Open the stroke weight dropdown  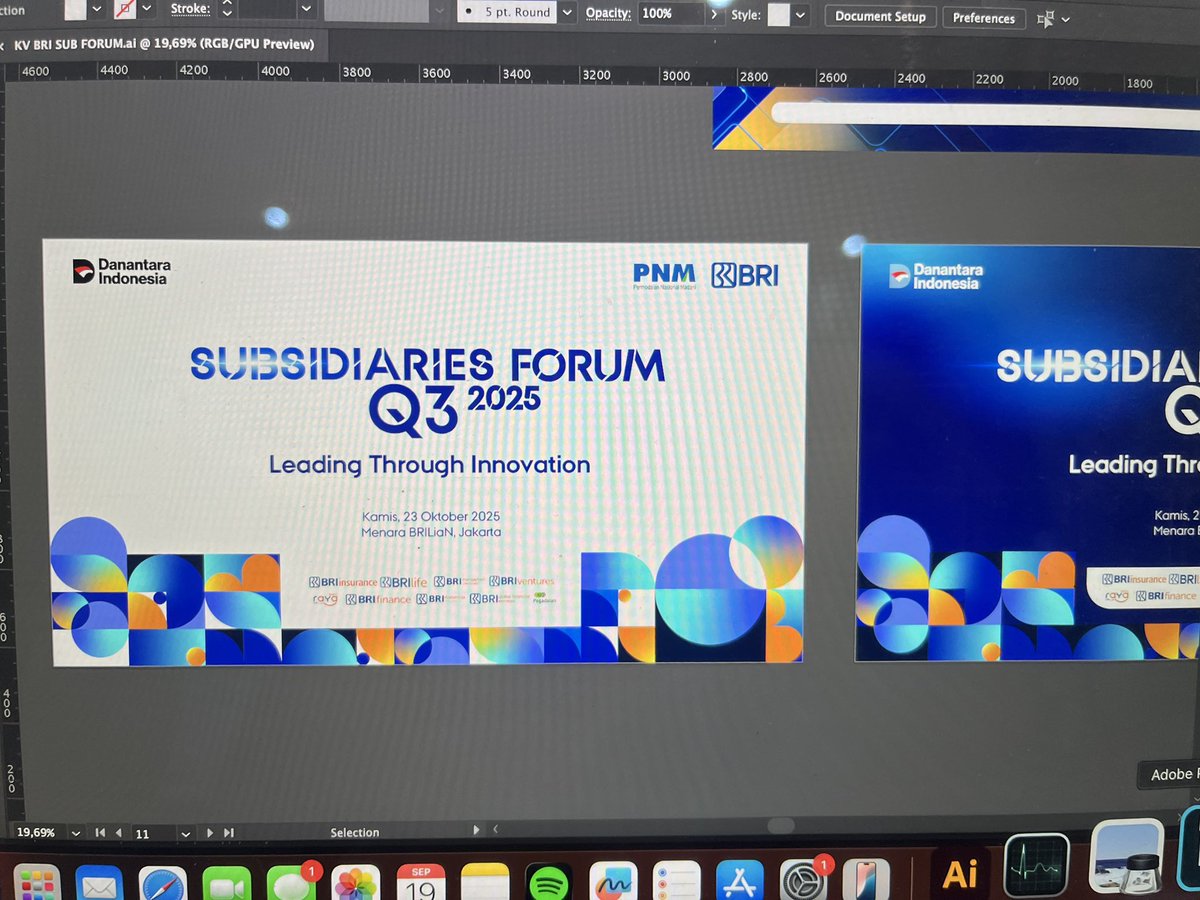[307, 11]
